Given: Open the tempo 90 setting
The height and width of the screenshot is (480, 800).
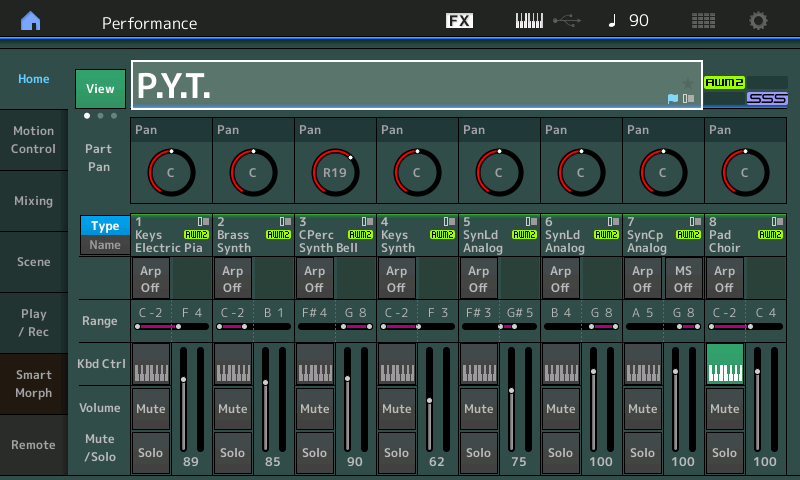Looking at the screenshot, I should click(628, 21).
